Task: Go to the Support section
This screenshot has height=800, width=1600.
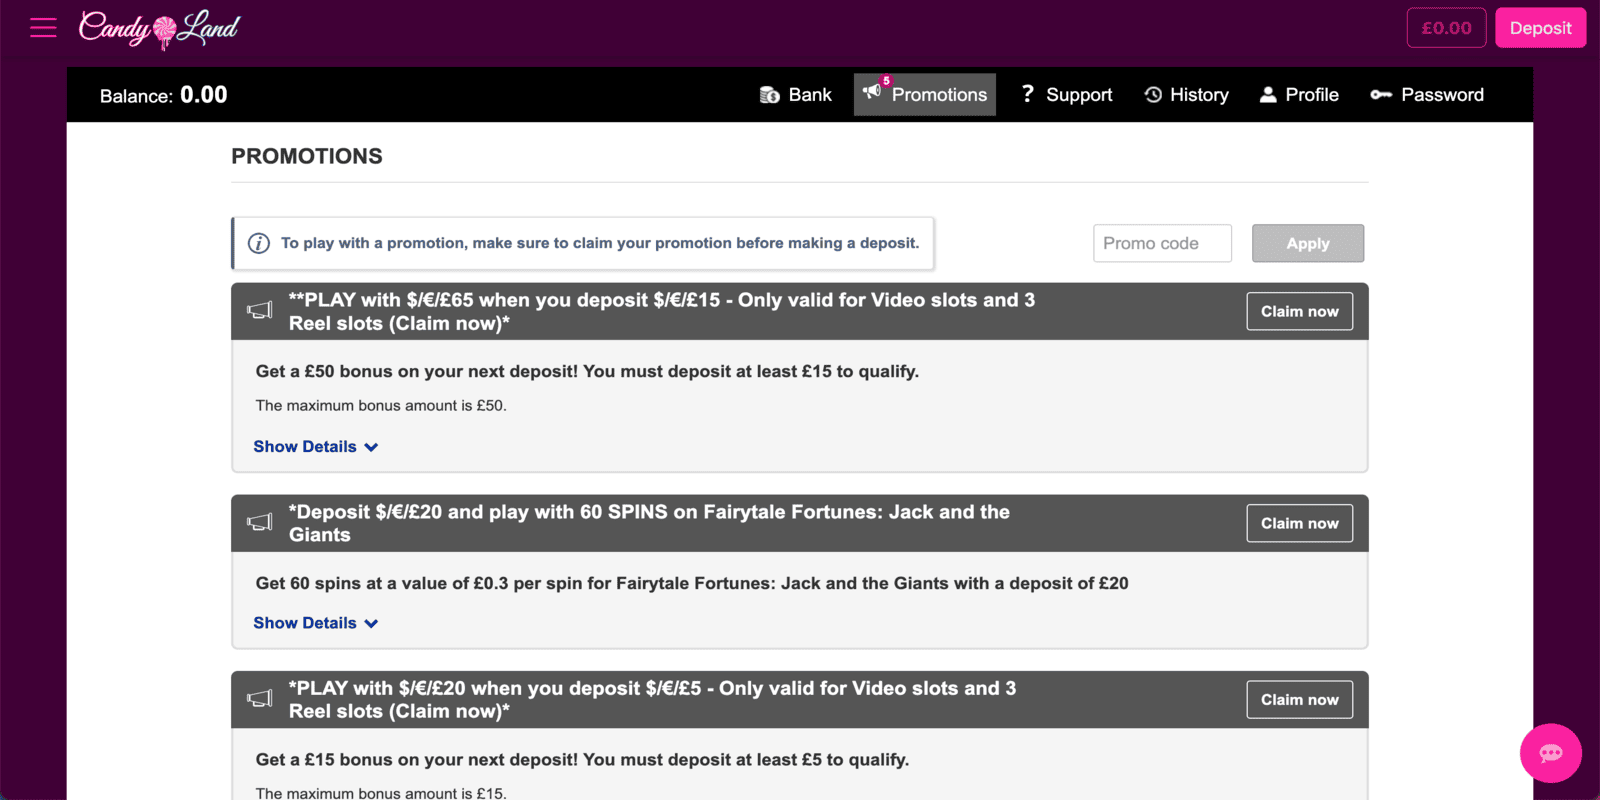Action: (x=1066, y=95)
